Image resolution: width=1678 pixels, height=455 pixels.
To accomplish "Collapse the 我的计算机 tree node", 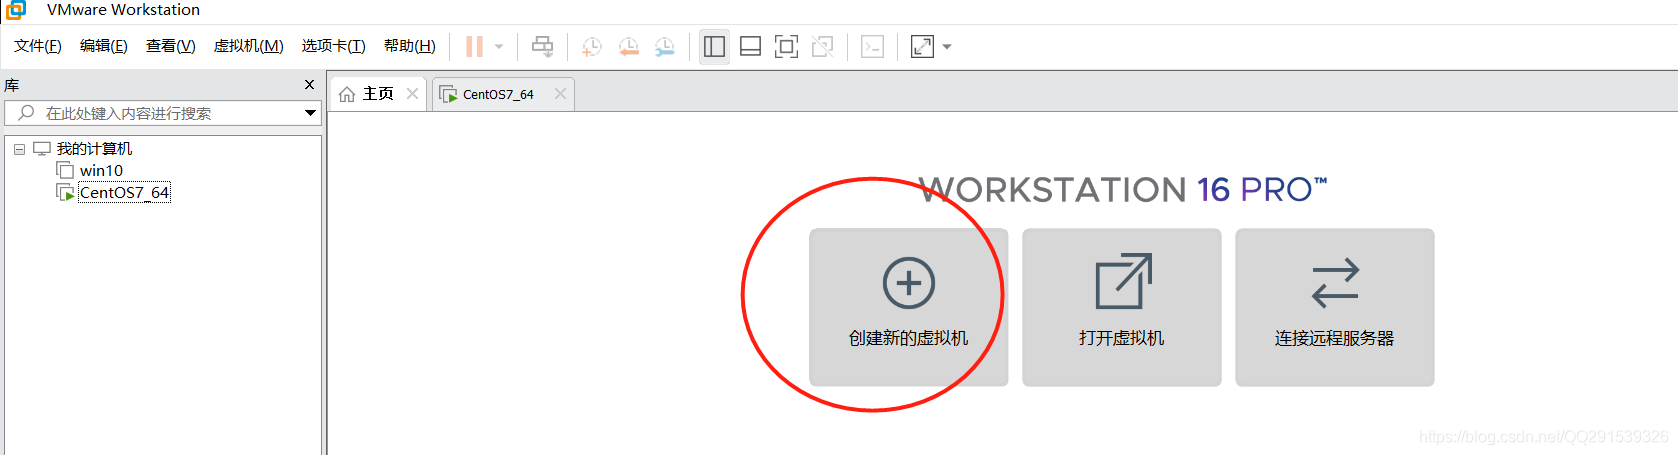I will click(19, 149).
